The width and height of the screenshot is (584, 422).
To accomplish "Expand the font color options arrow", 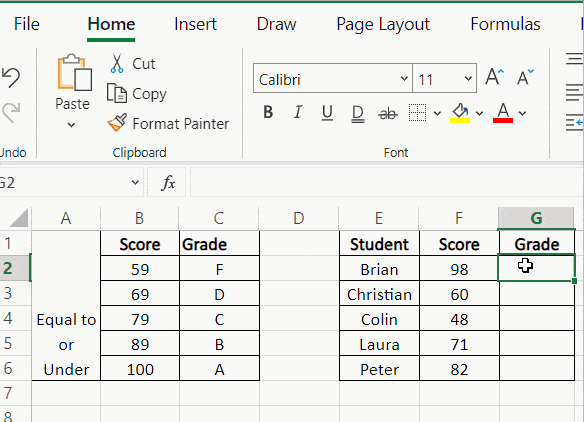I will [x=522, y=113].
